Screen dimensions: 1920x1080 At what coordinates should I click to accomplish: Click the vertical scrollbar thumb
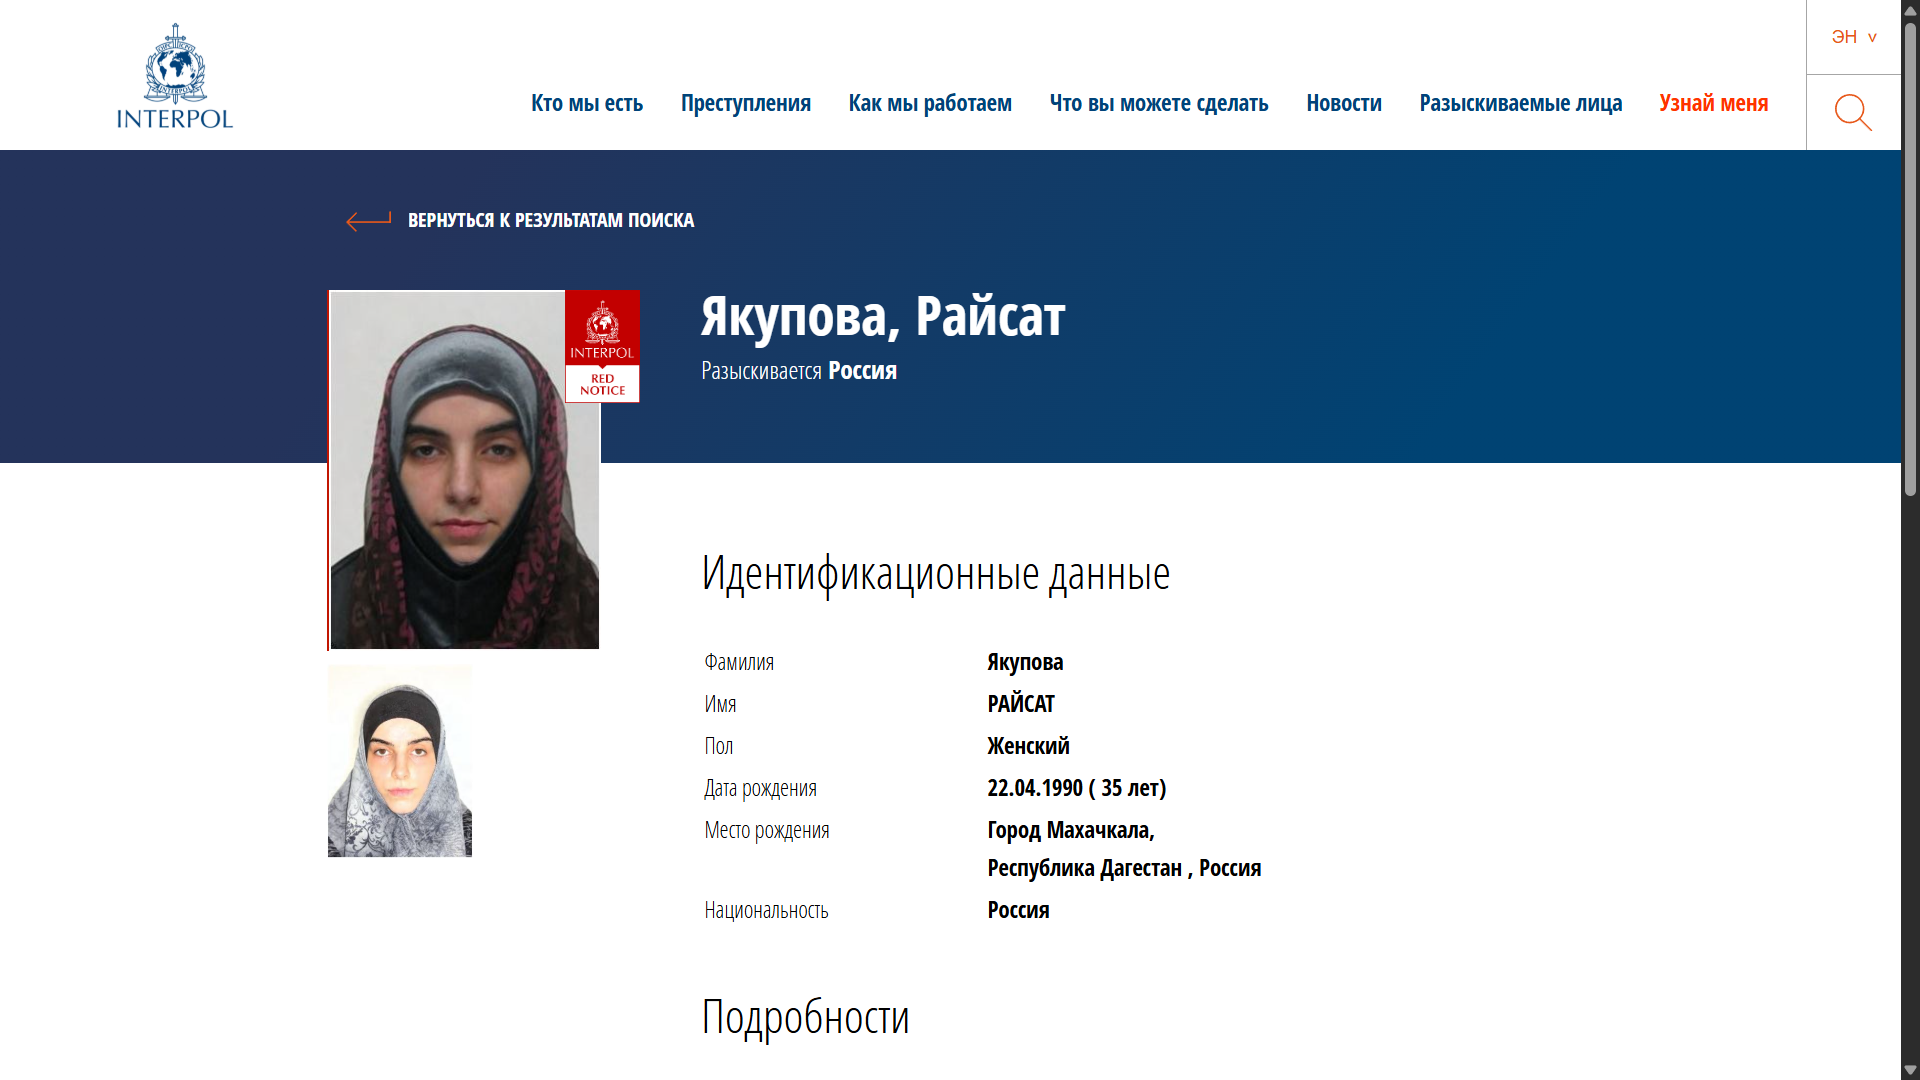(1910, 260)
